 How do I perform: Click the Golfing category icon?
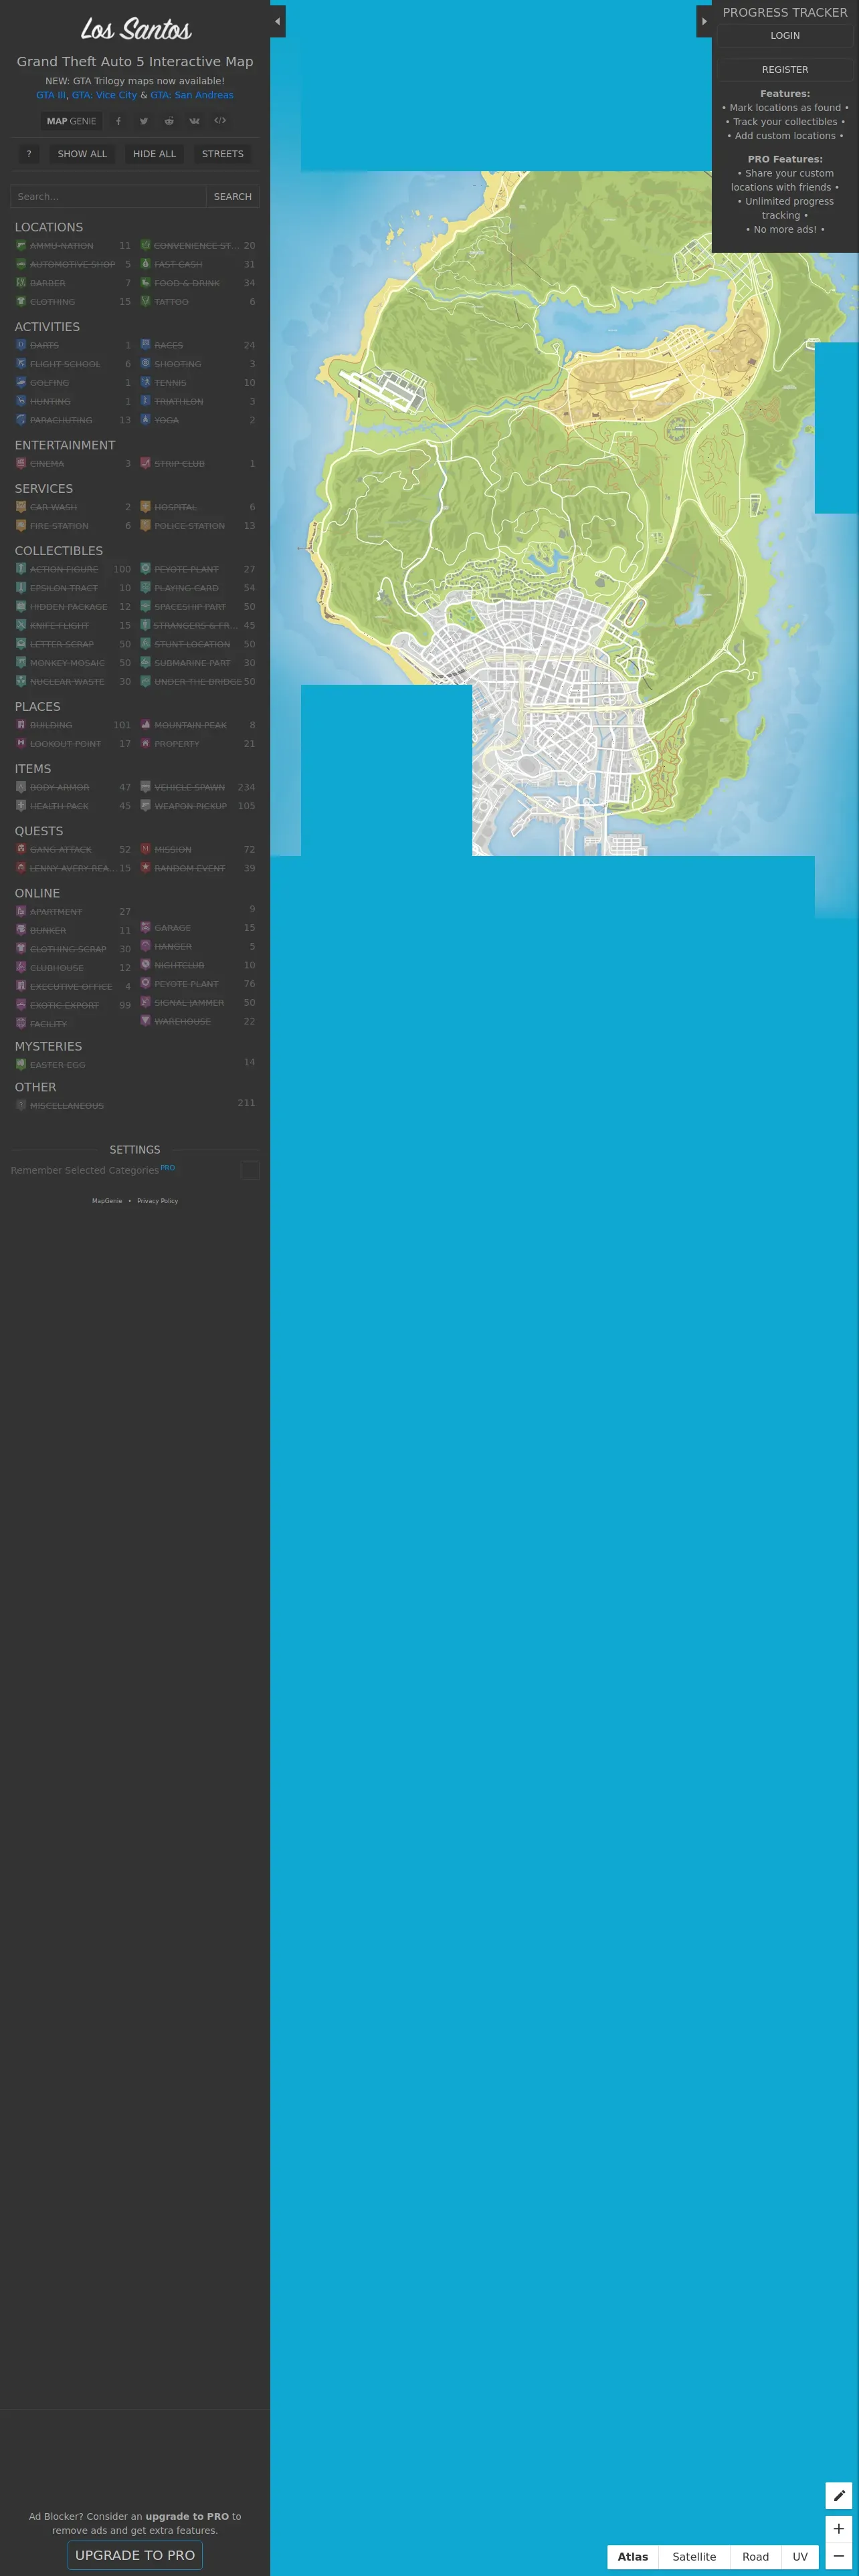click(x=21, y=382)
